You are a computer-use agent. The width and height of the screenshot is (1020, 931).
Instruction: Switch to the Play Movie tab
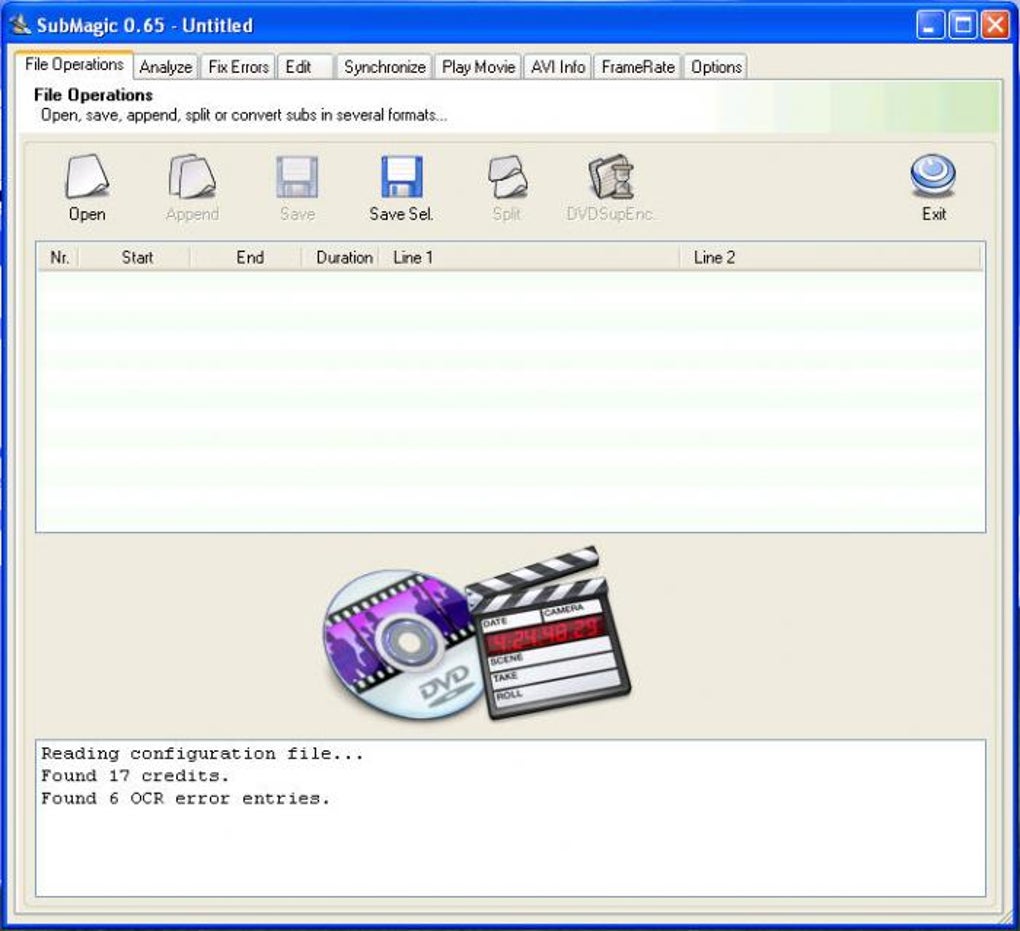pyautogui.click(x=478, y=67)
